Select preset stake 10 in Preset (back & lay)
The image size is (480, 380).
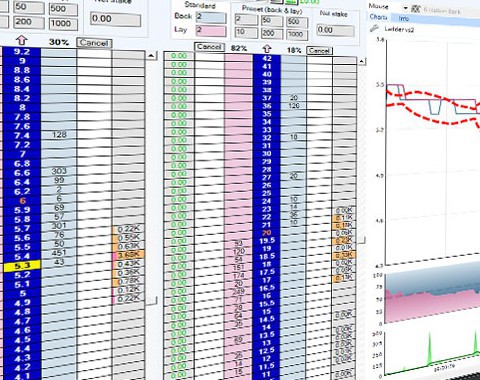pyautogui.click(x=246, y=33)
